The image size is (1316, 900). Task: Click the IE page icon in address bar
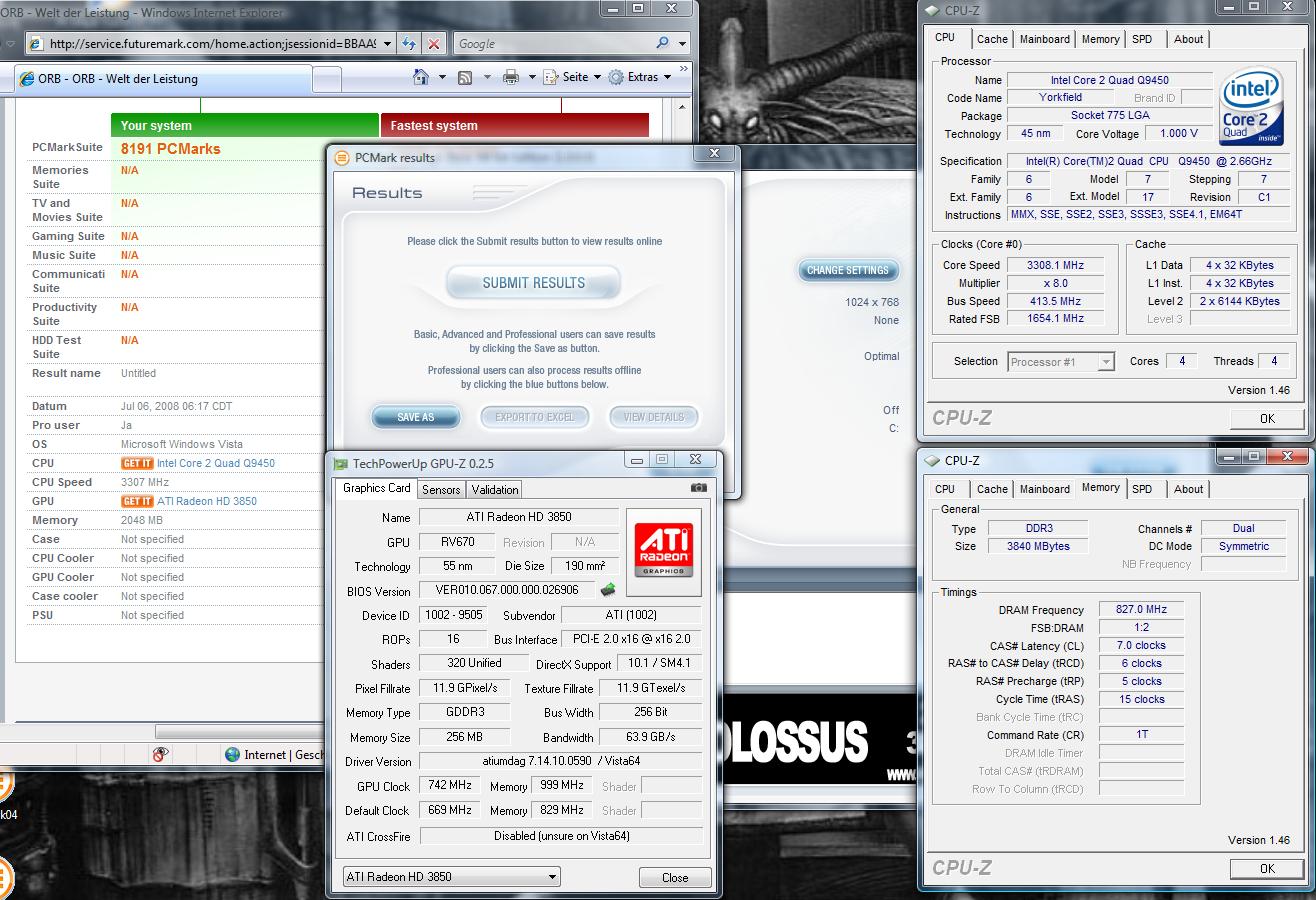click(x=36, y=44)
